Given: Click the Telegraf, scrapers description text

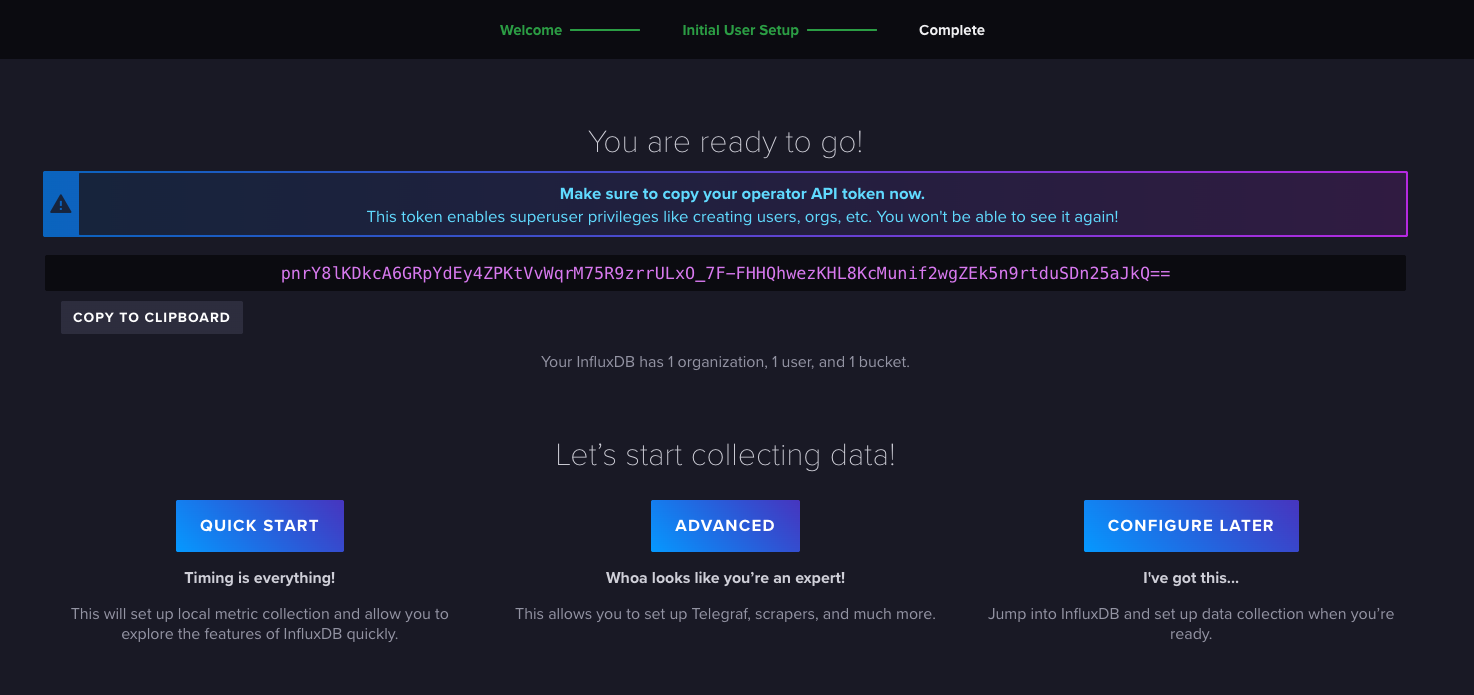Looking at the screenshot, I should click(x=725, y=614).
